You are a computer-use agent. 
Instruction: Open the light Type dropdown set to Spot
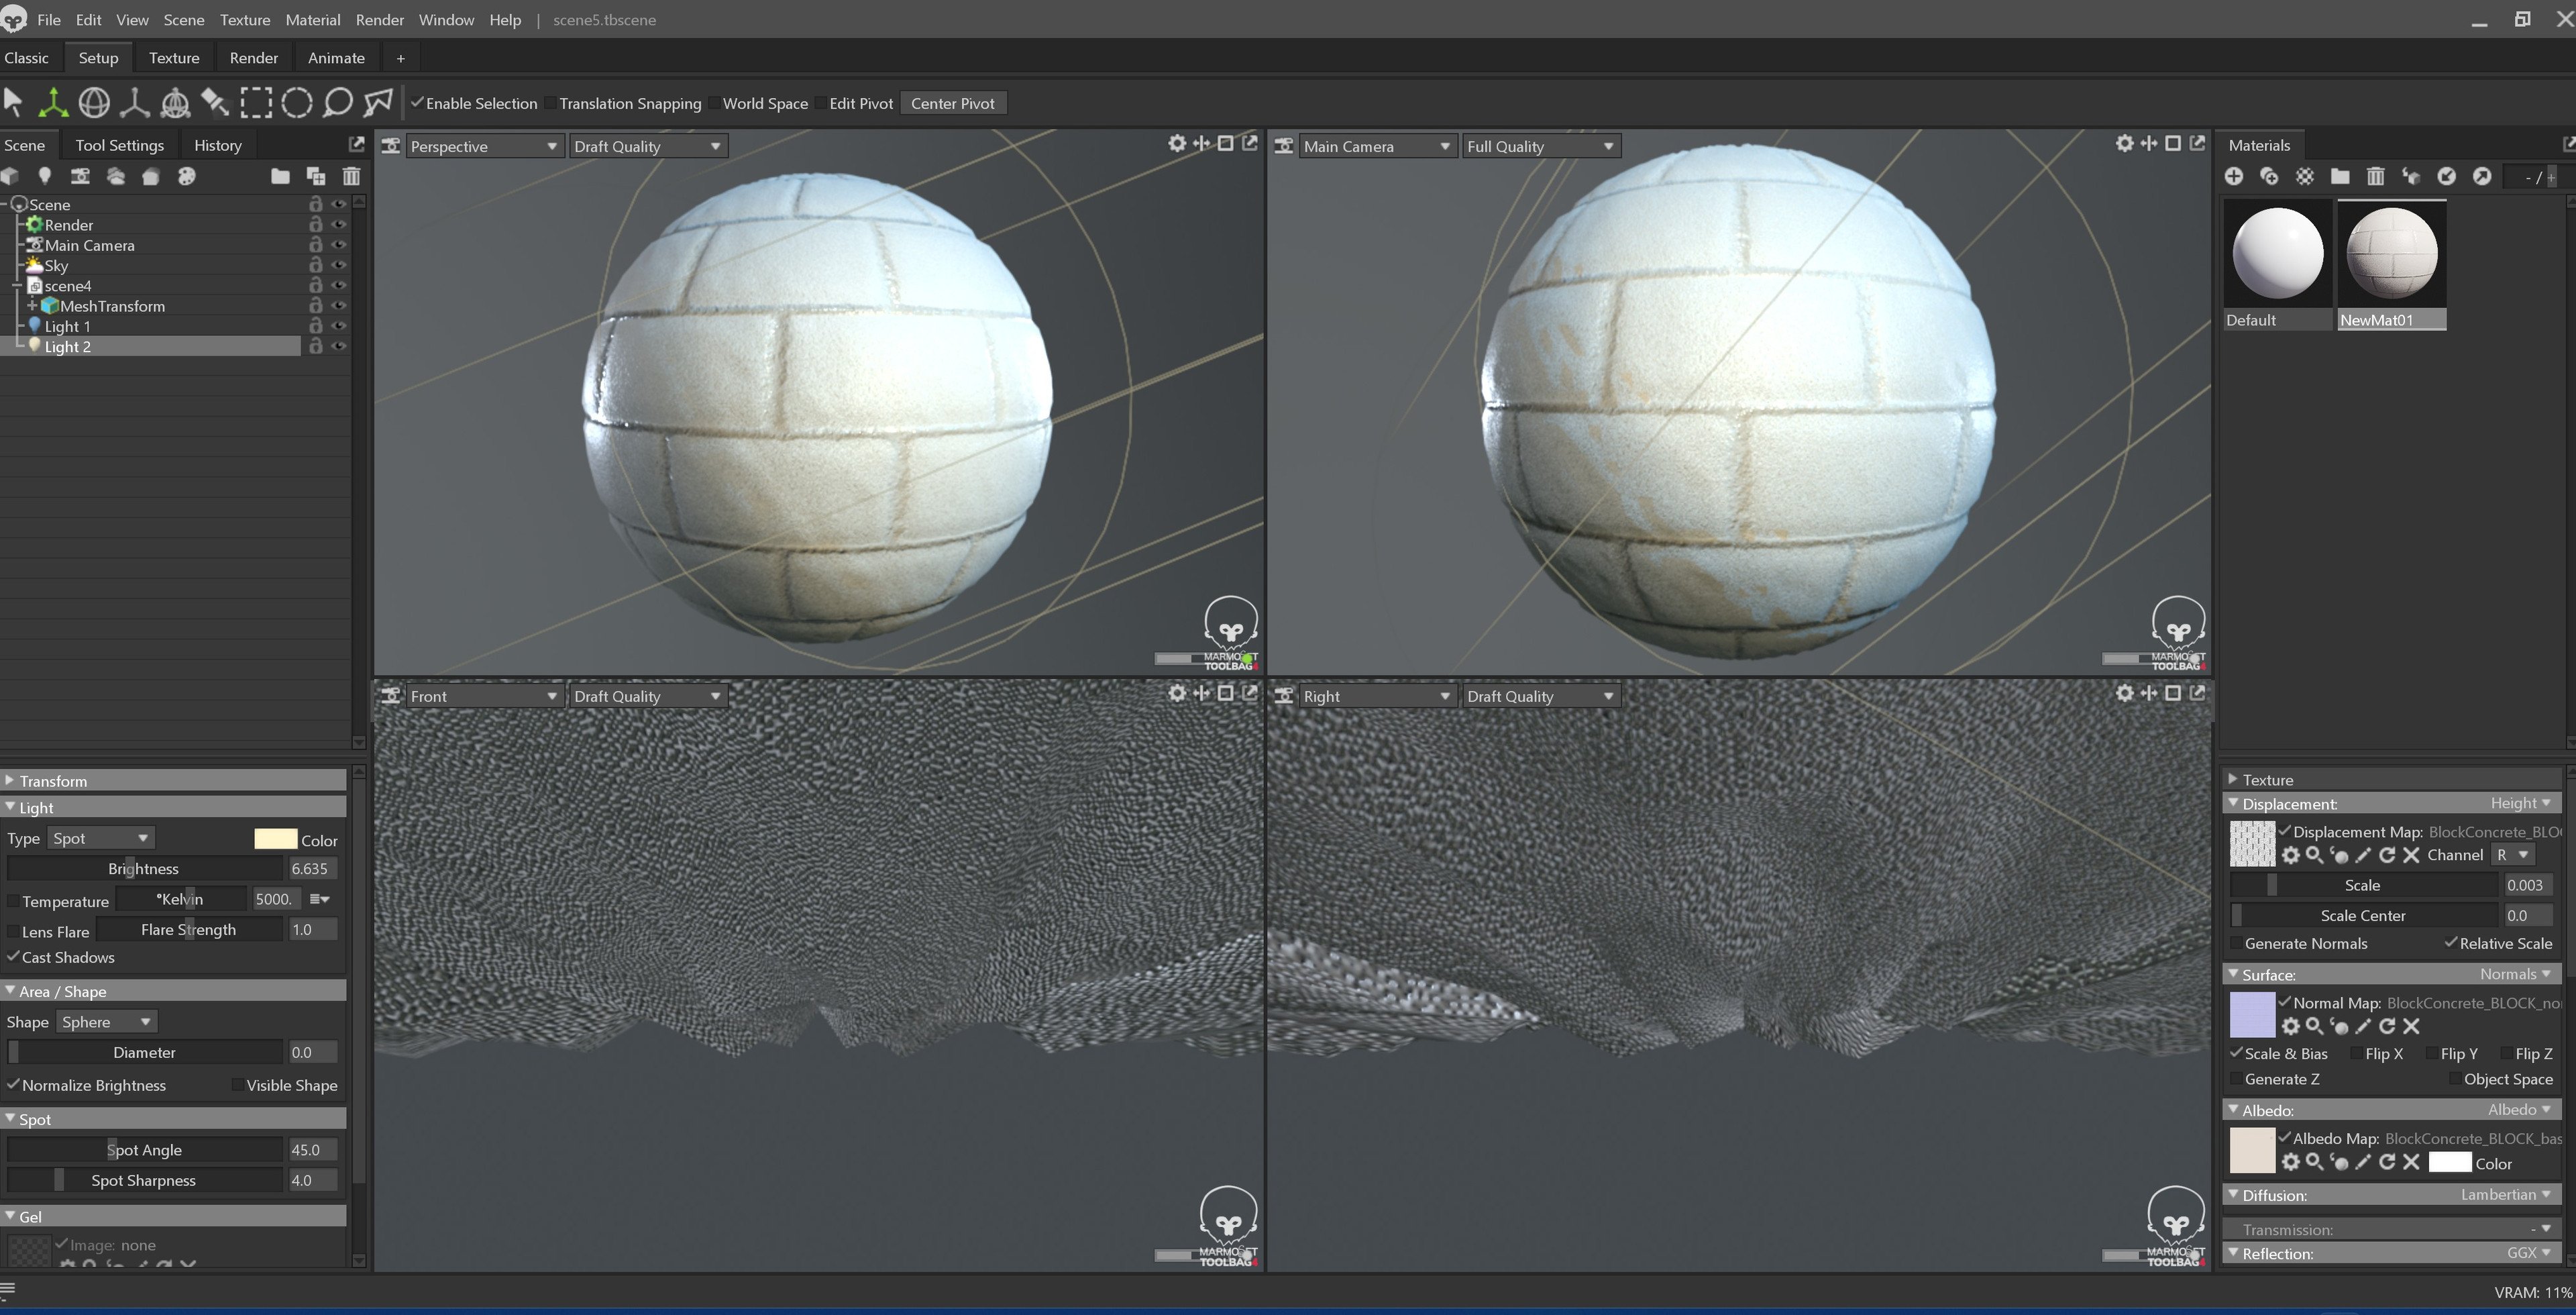click(100, 838)
